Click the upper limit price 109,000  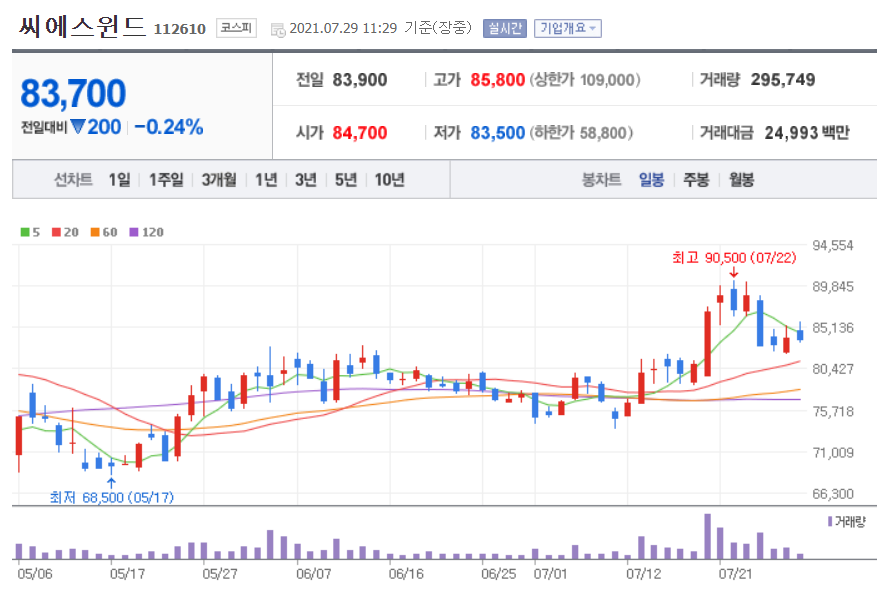pos(607,80)
